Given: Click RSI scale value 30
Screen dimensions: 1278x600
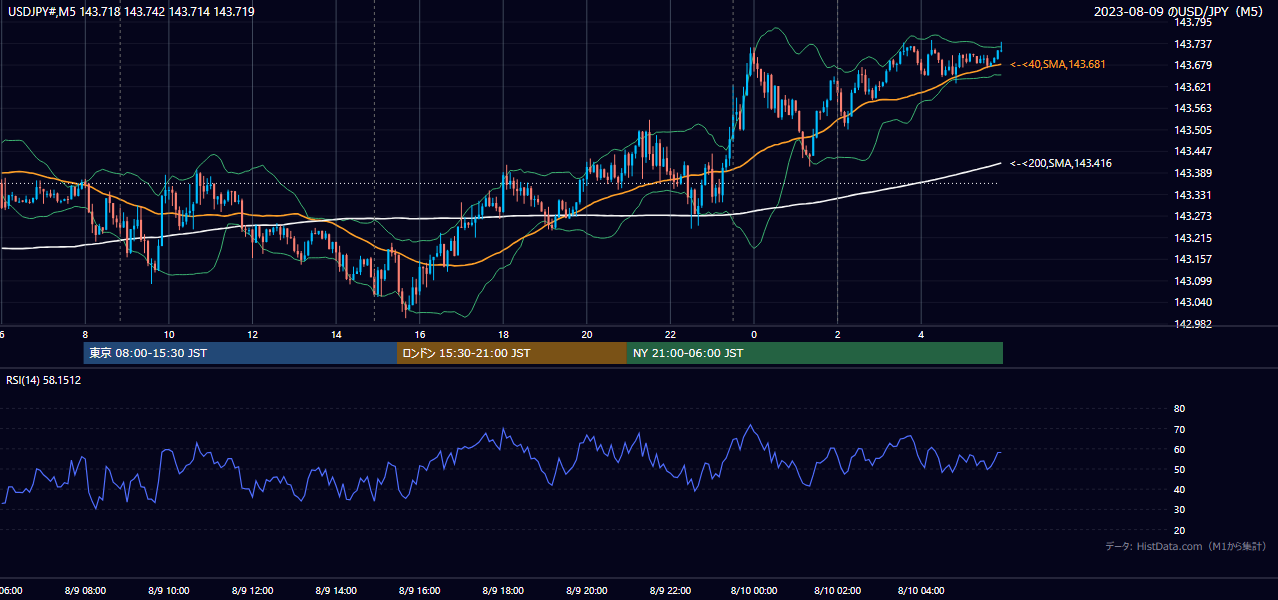Looking at the screenshot, I should click(1179, 510).
